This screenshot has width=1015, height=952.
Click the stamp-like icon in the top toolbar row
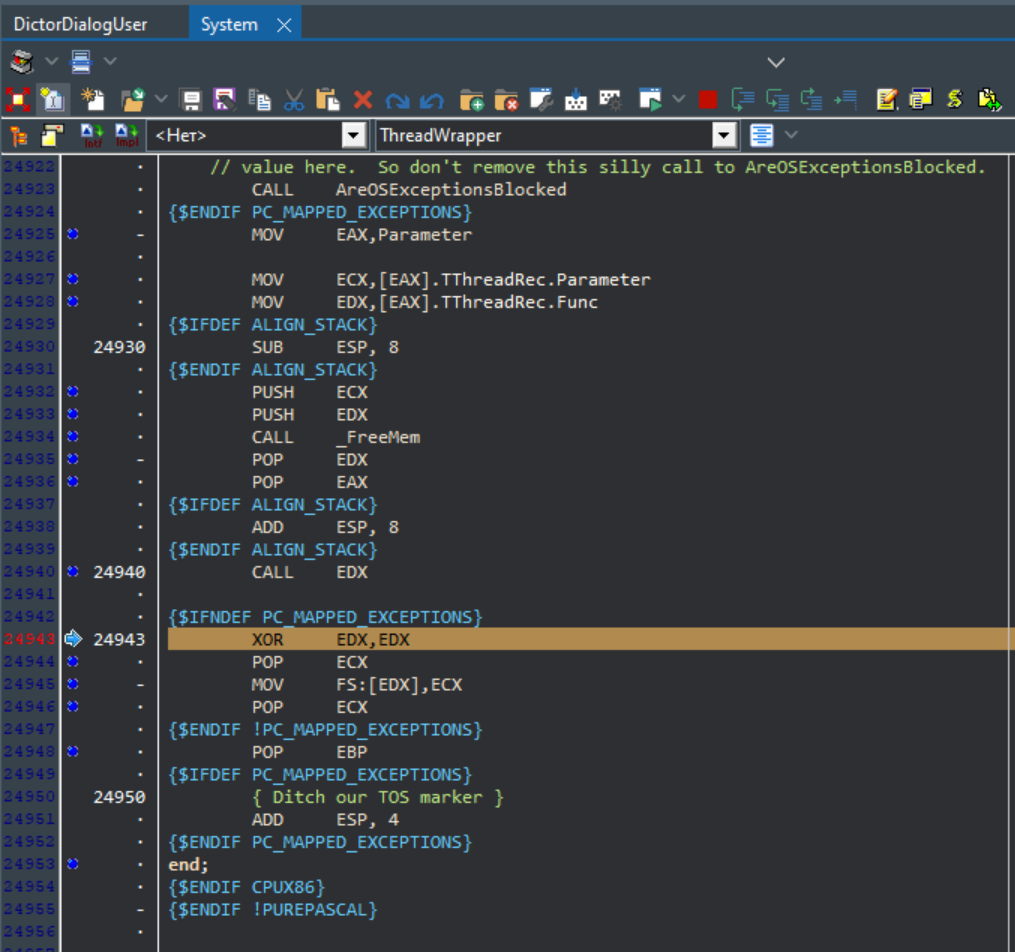pyautogui.click(x=21, y=61)
